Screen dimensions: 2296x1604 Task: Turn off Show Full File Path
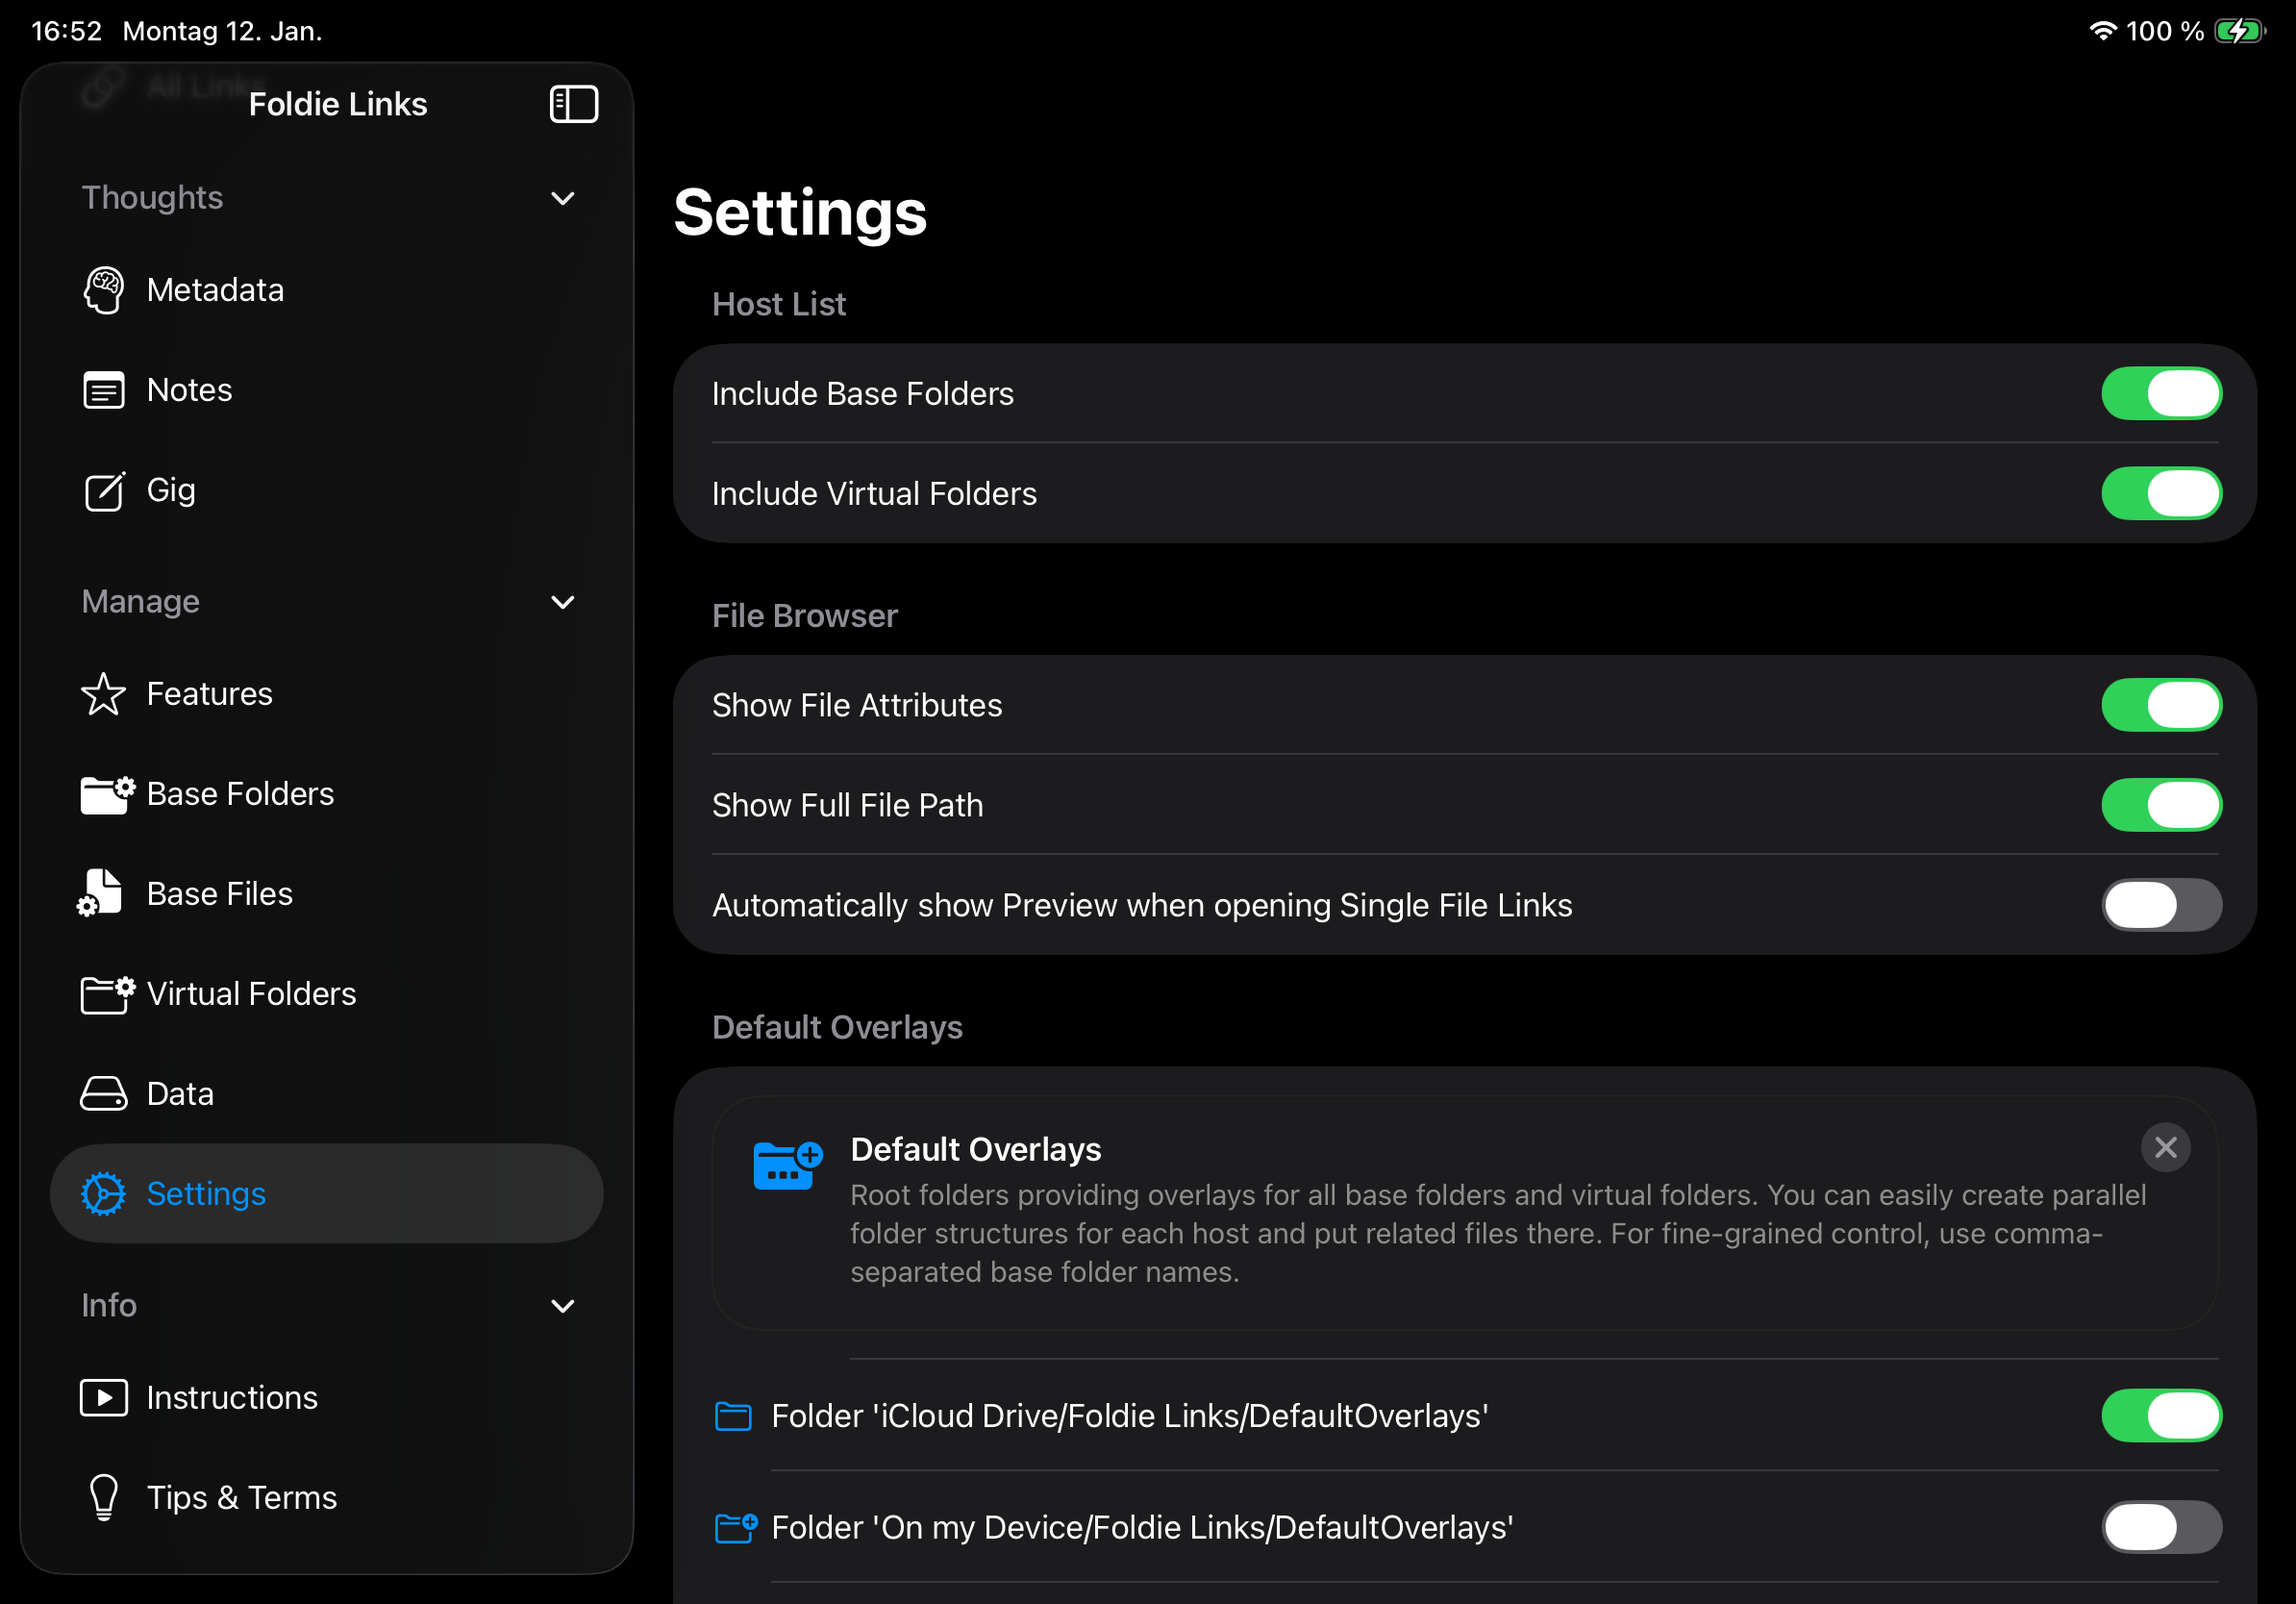[2160, 805]
